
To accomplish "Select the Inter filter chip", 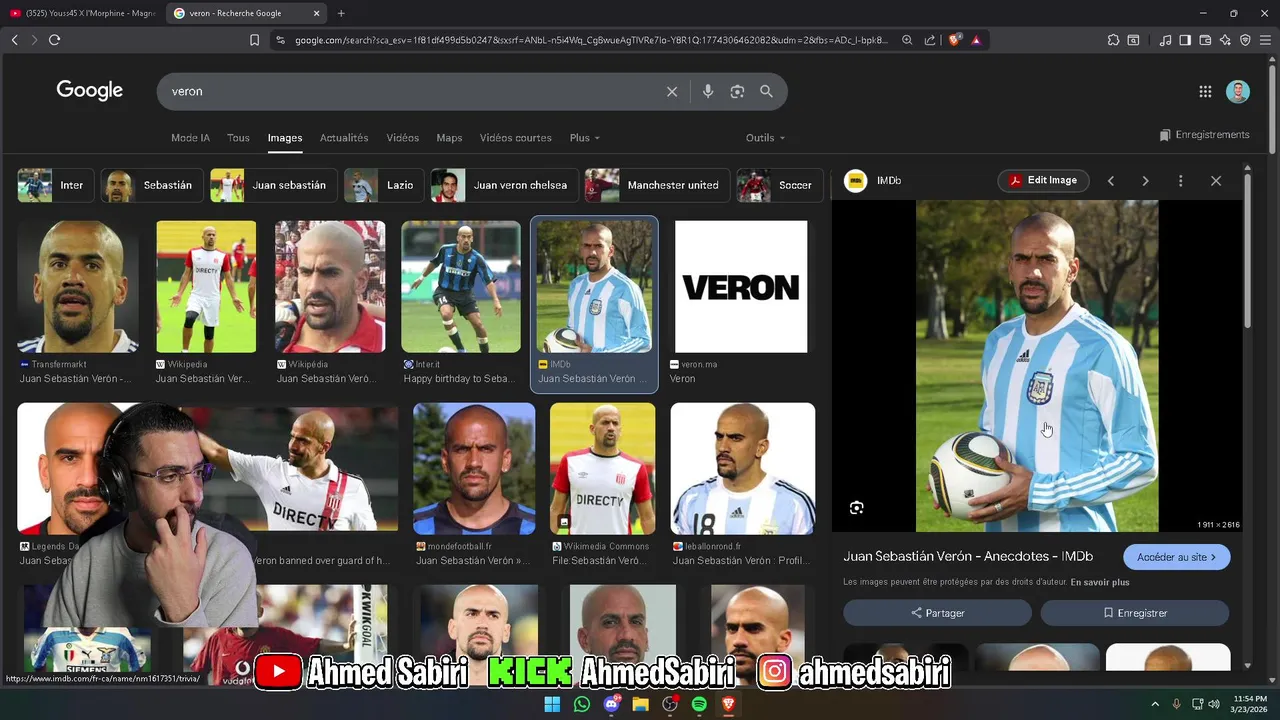I will (55, 185).
